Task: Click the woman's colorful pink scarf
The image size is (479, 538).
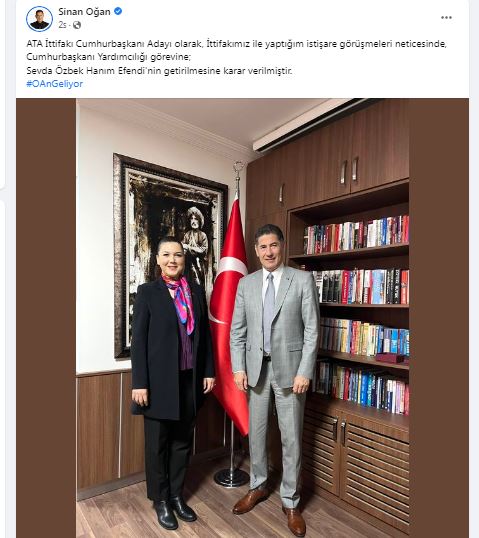Action: (x=180, y=302)
